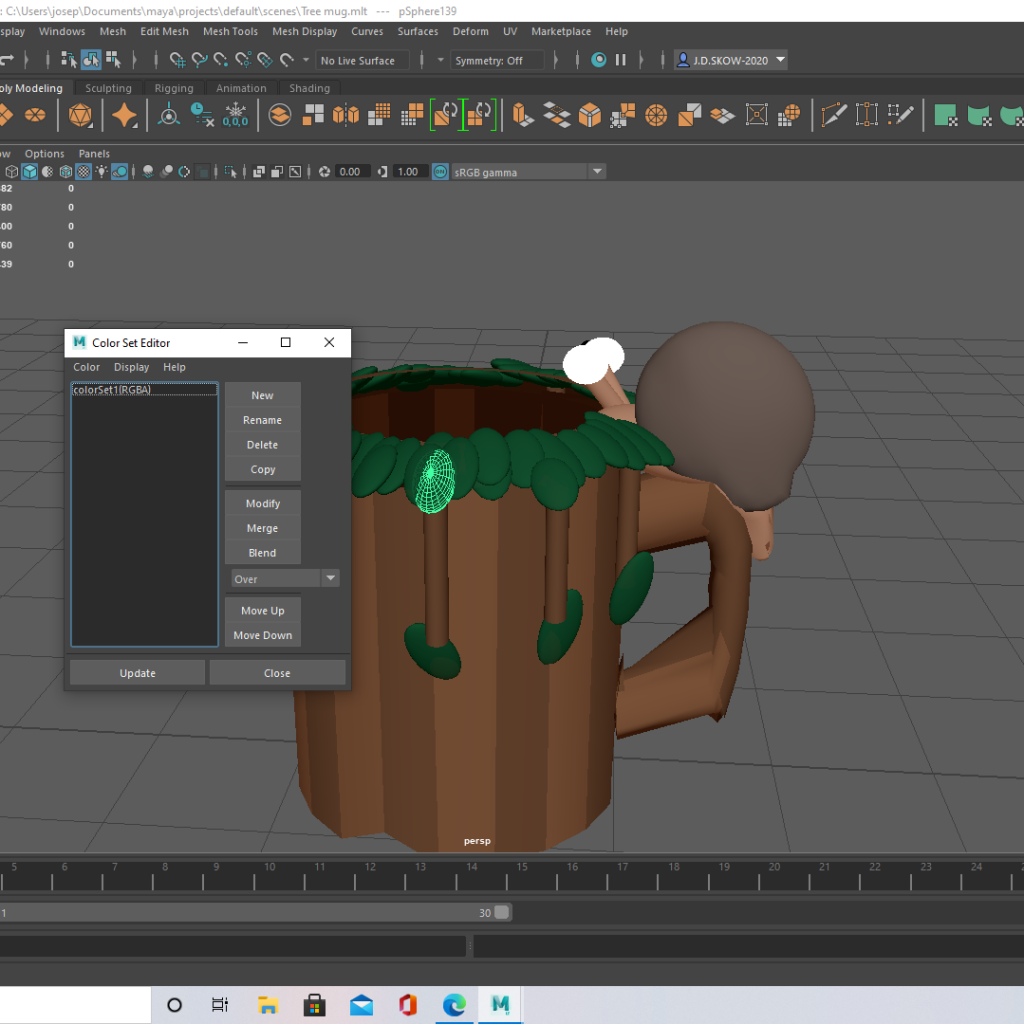Toggle the color management view transform button
The image size is (1024, 1024).
point(440,172)
